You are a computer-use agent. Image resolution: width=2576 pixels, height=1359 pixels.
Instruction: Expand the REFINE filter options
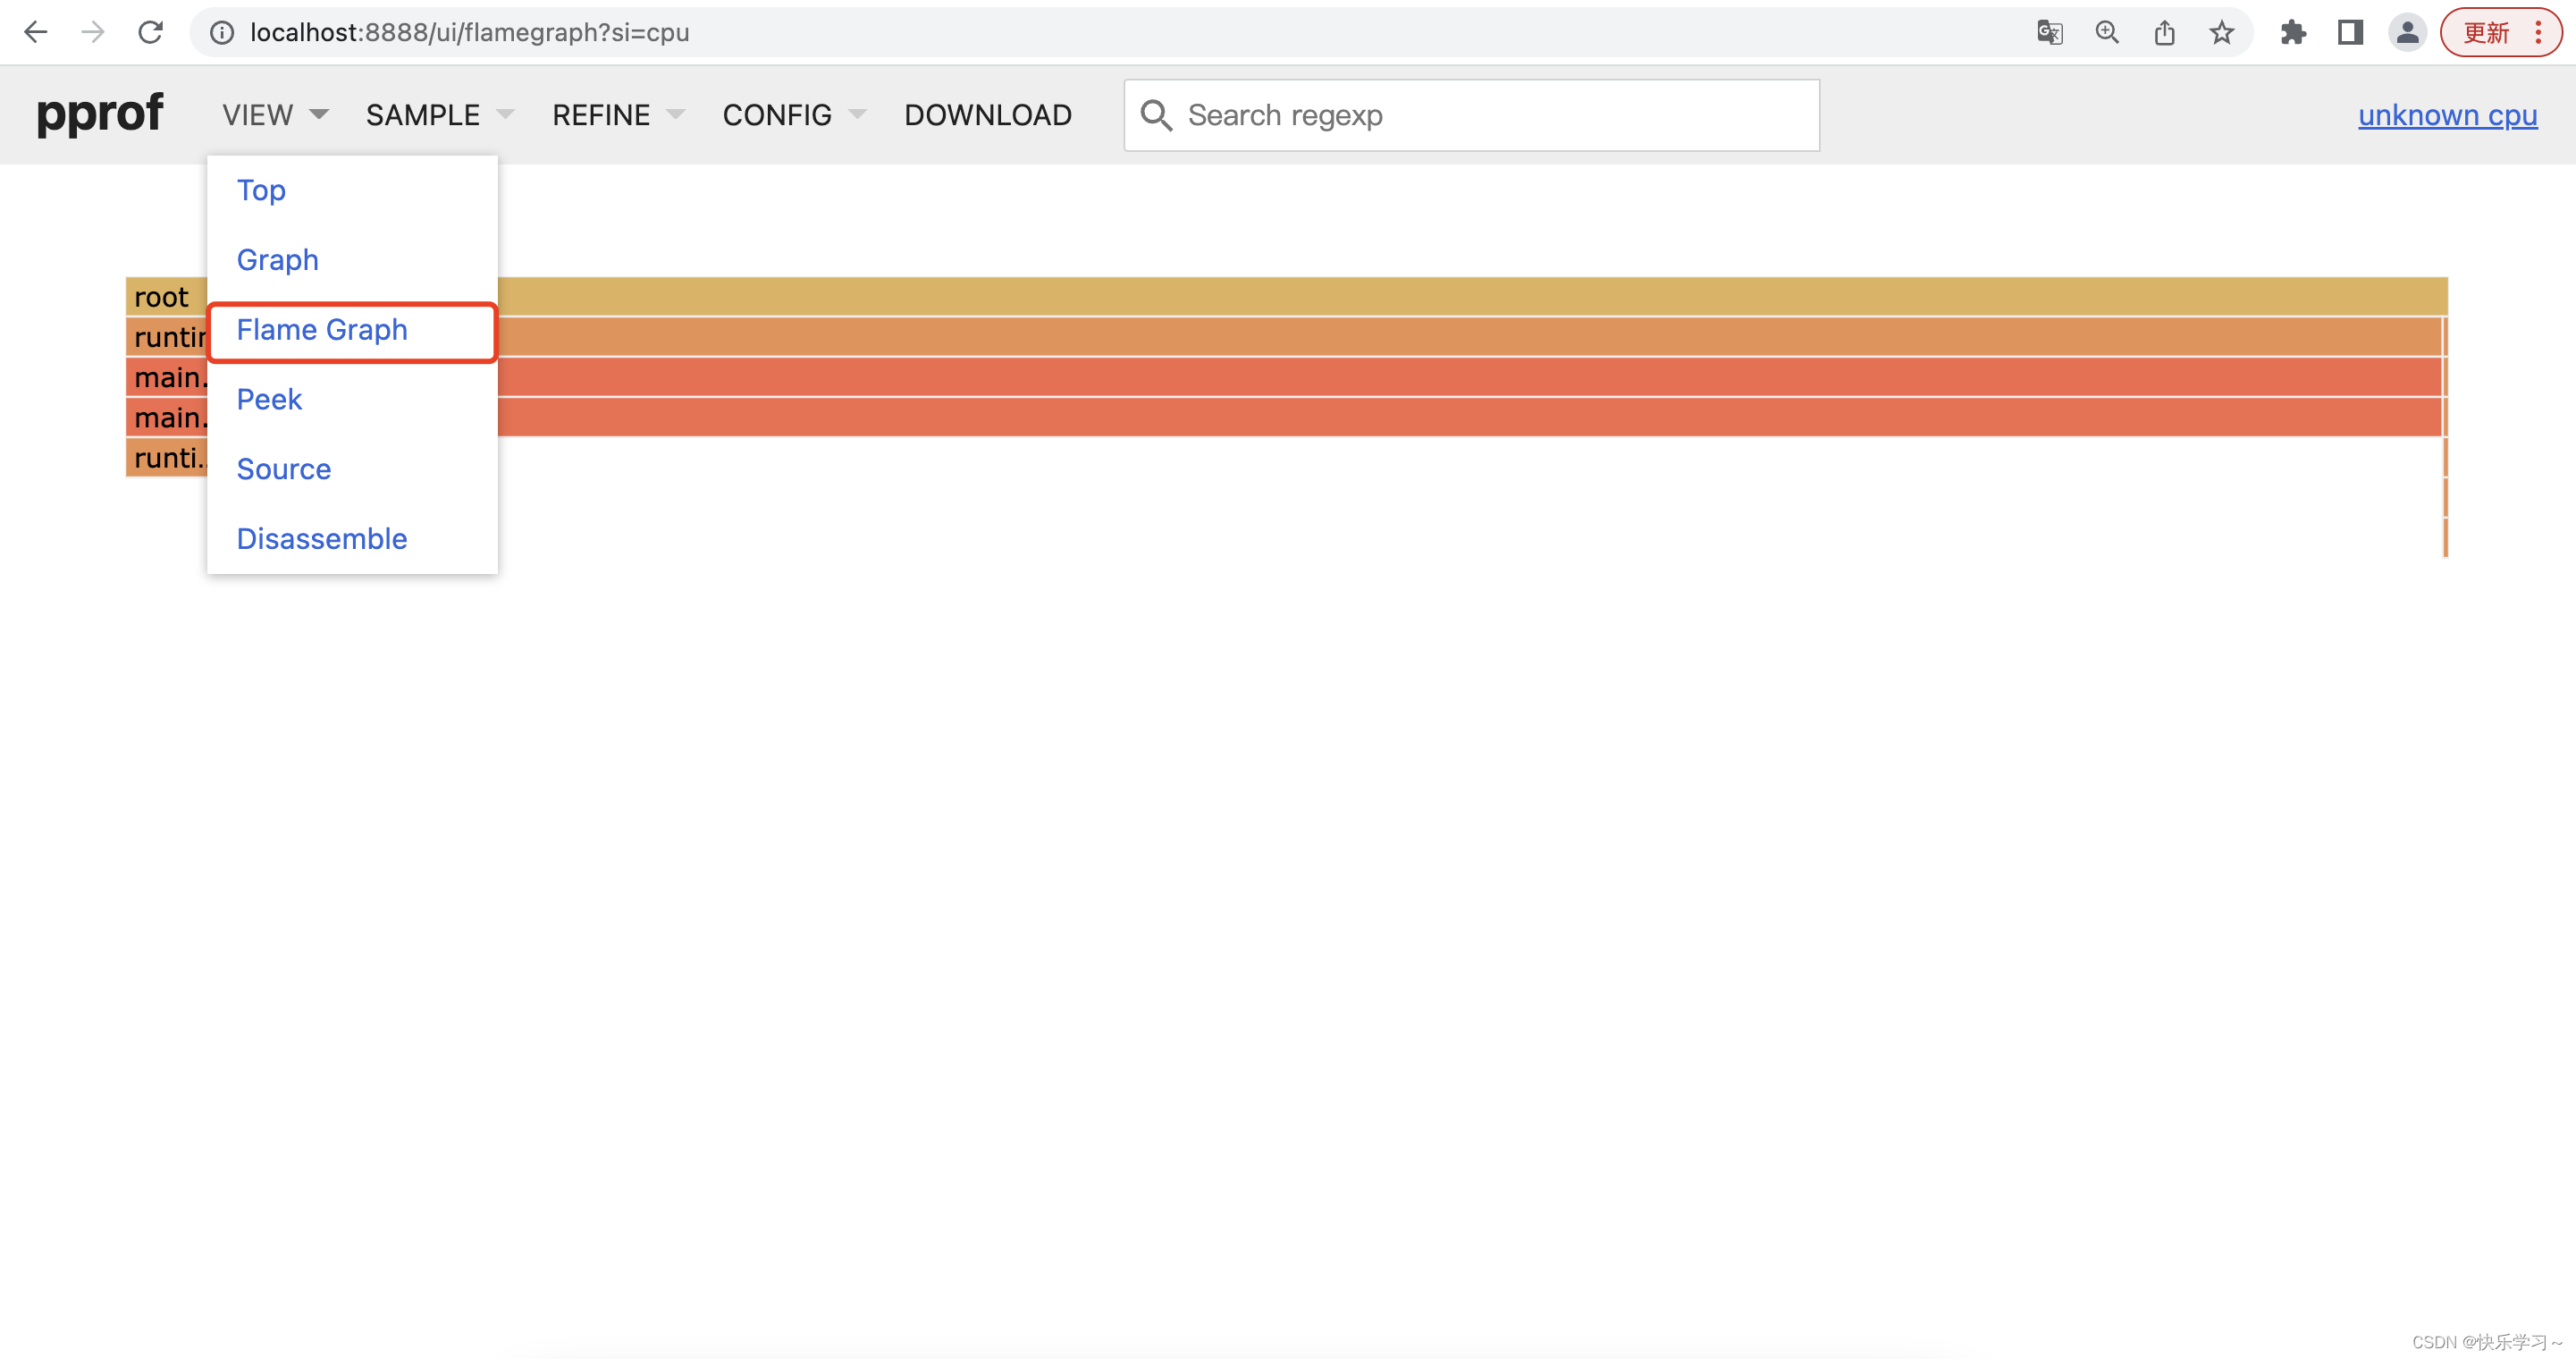click(617, 114)
